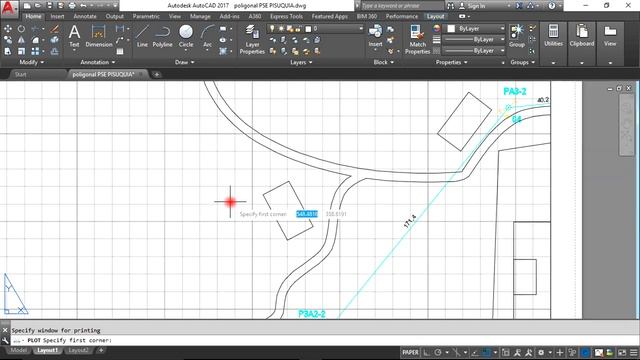This screenshot has width=640, height=360.
Task: Select the Mirror tool in Modify panel
Action: coord(21,40)
